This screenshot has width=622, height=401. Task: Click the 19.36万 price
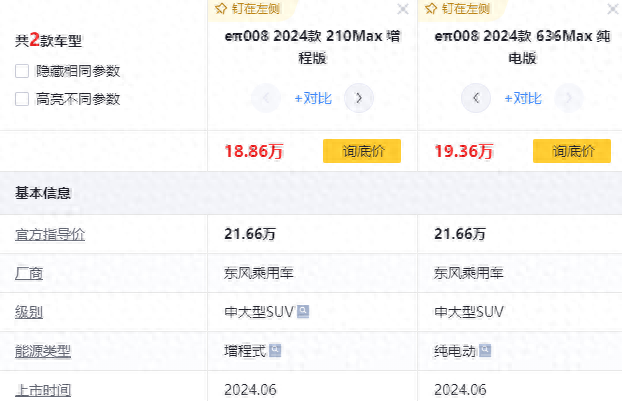pos(464,151)
